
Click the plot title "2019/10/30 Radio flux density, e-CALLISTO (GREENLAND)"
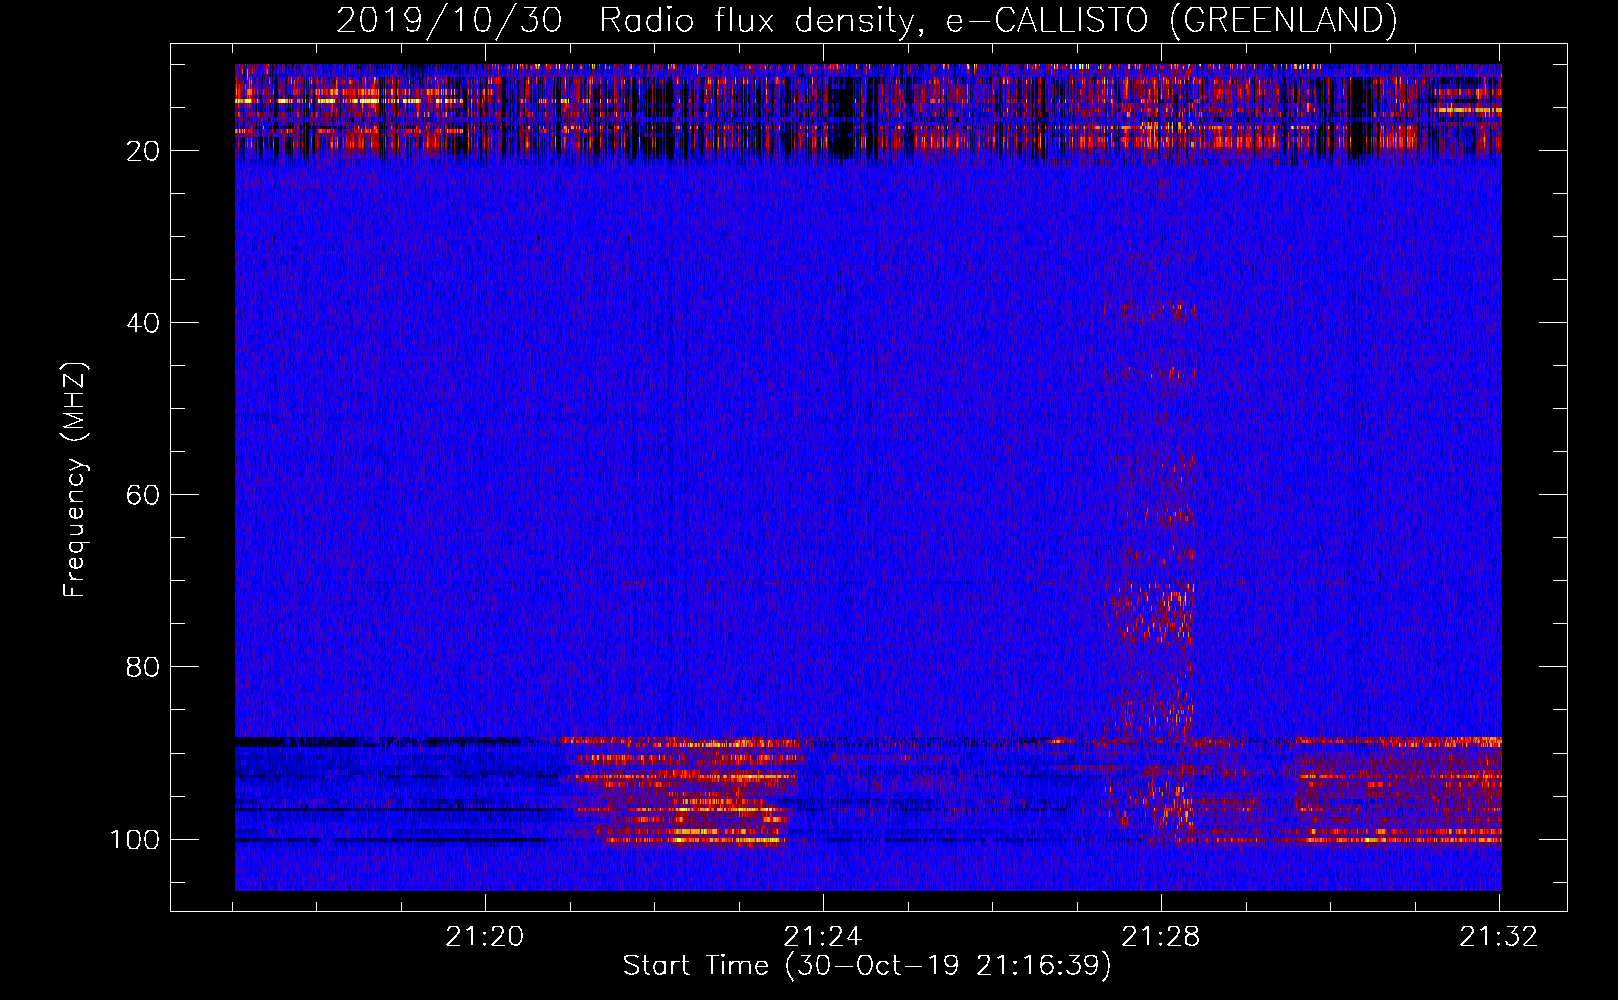866,20
